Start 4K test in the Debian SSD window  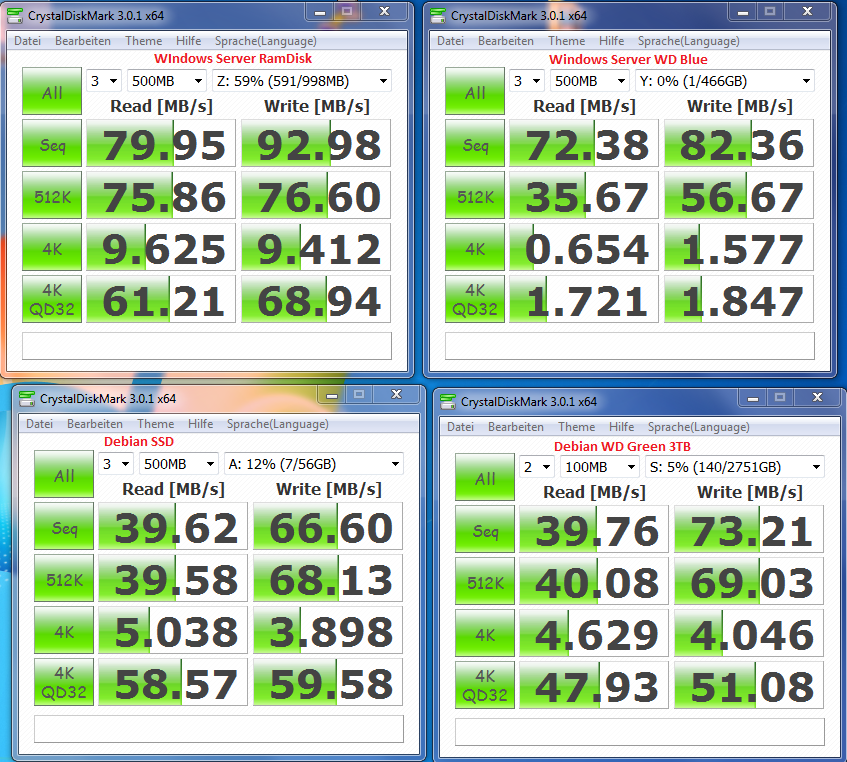tap(64, 630)
